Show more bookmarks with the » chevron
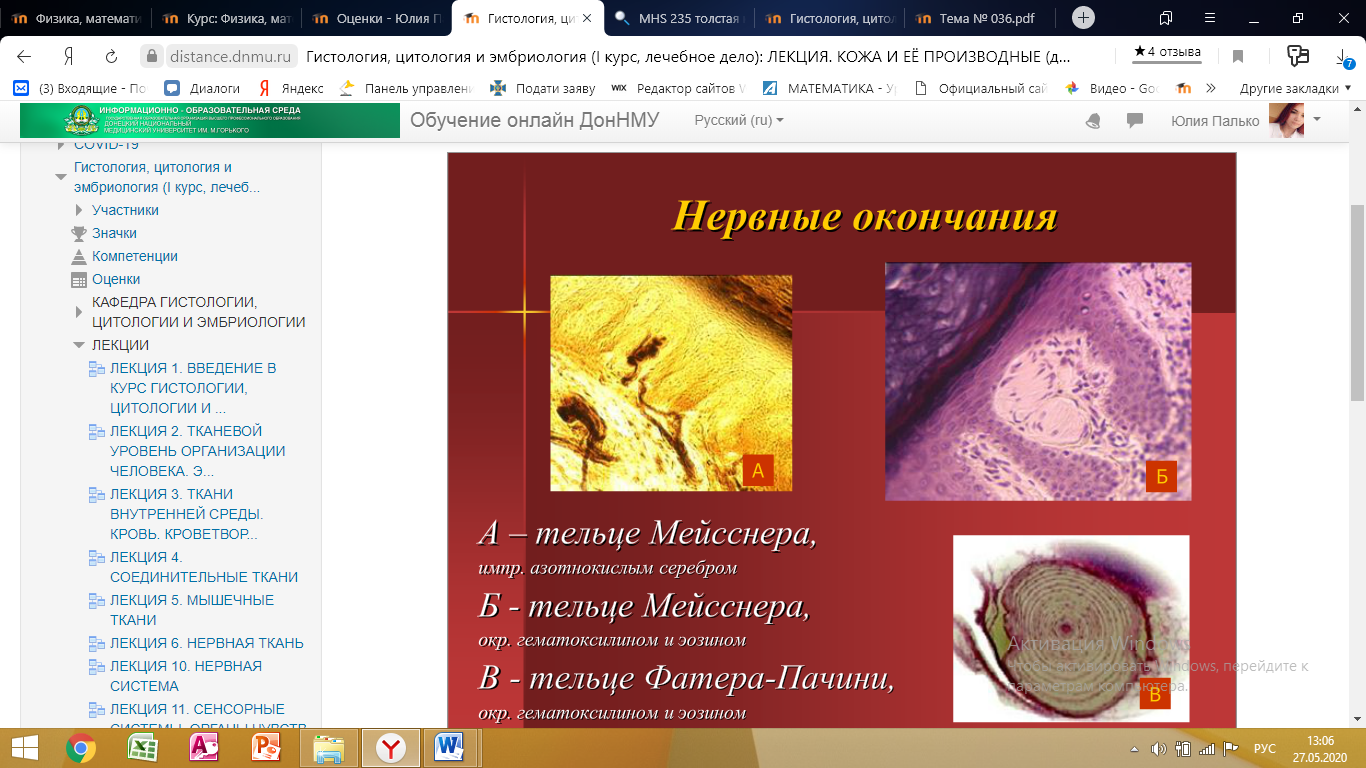 [x=1211, y=88]
